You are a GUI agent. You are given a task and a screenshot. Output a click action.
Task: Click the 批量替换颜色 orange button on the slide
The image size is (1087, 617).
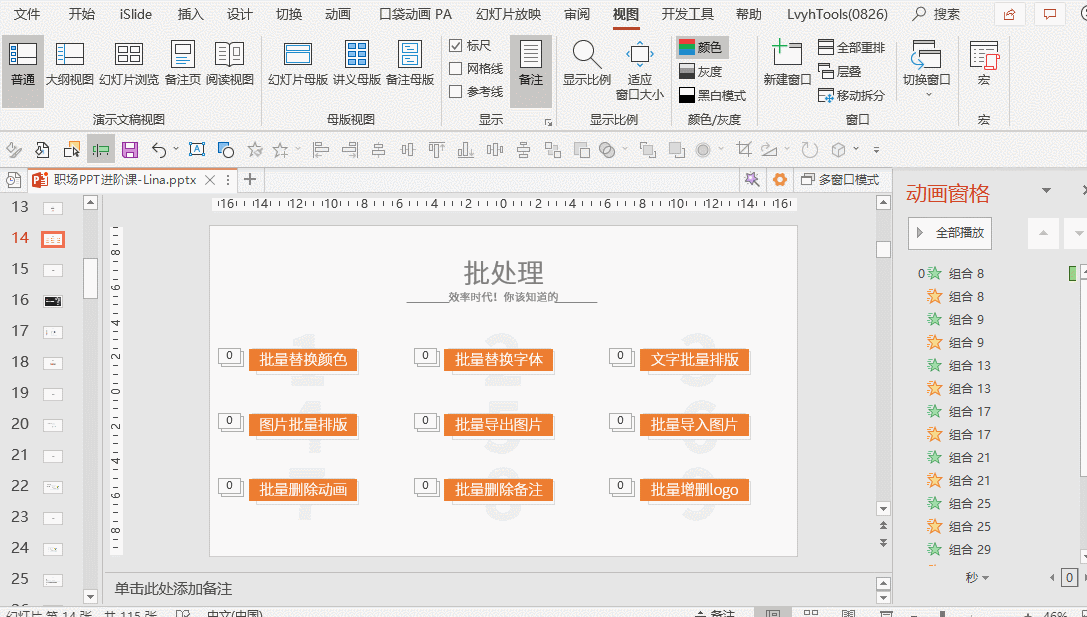coord(303,359)
